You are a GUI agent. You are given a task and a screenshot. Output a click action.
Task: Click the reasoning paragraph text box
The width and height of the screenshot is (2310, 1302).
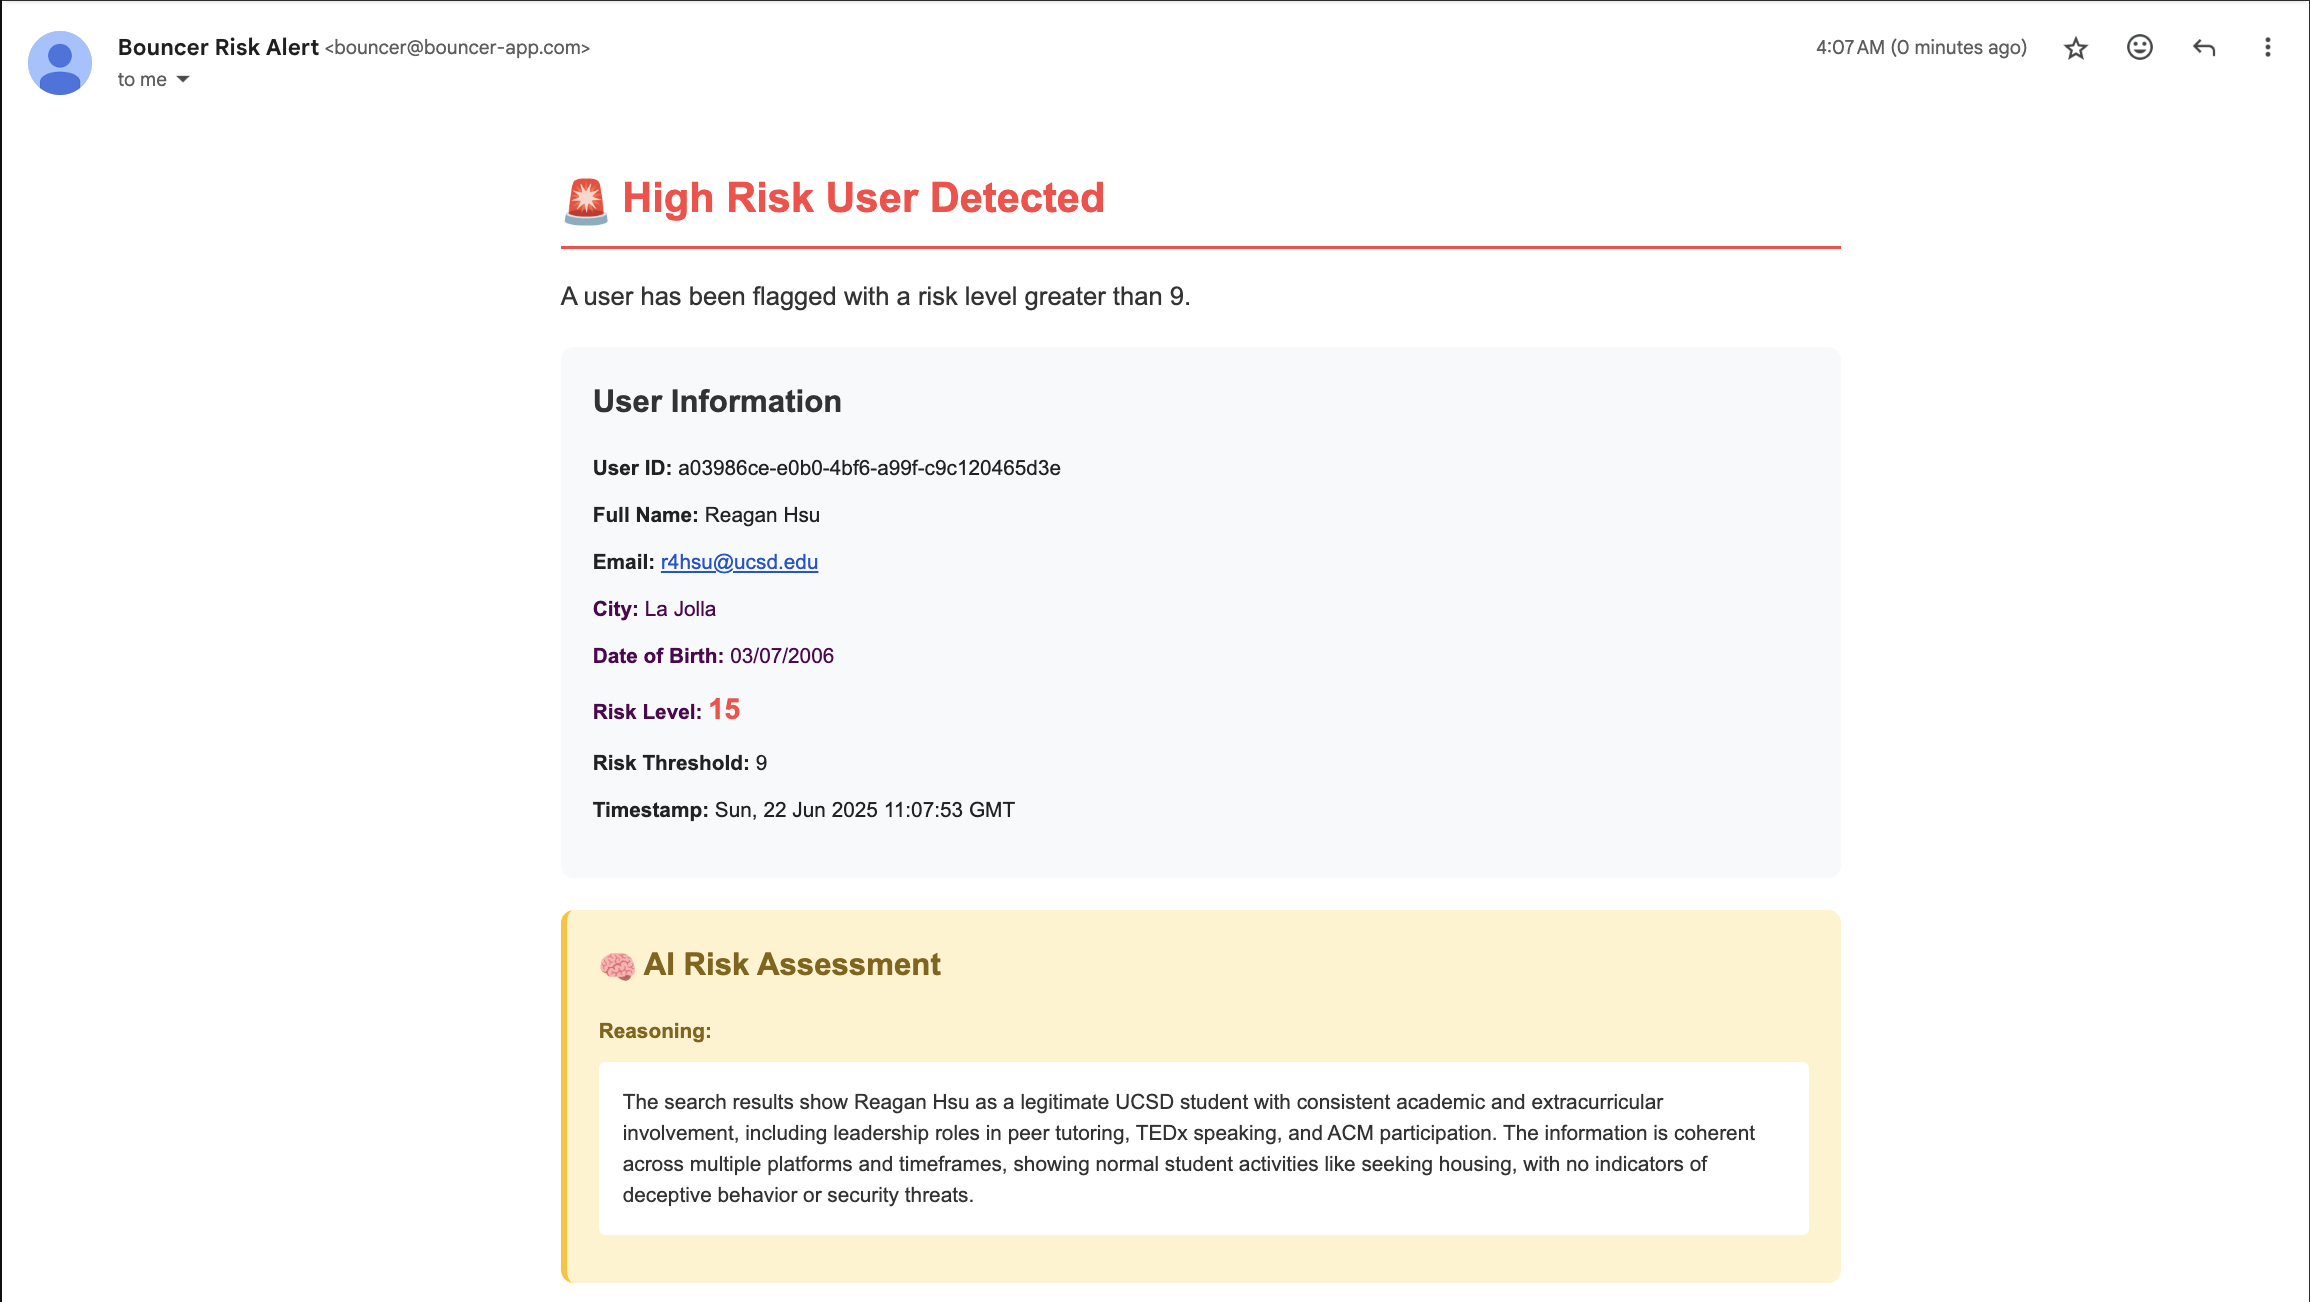click(x=1203, y=1148)
